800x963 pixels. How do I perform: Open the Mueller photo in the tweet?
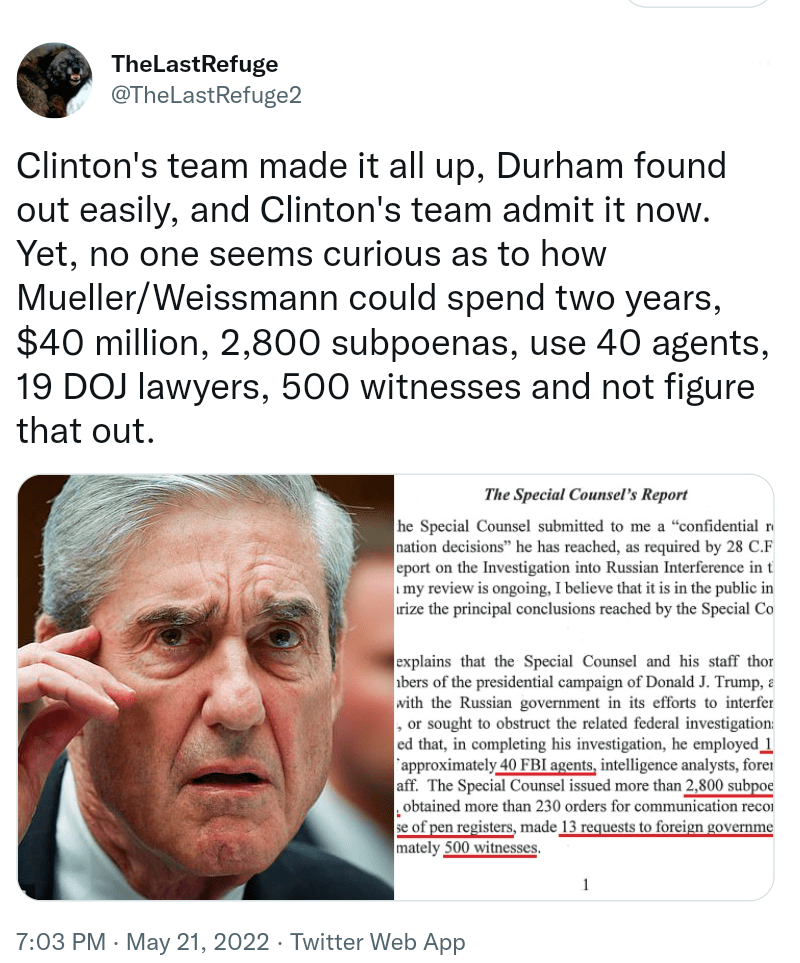pos(206,687)
